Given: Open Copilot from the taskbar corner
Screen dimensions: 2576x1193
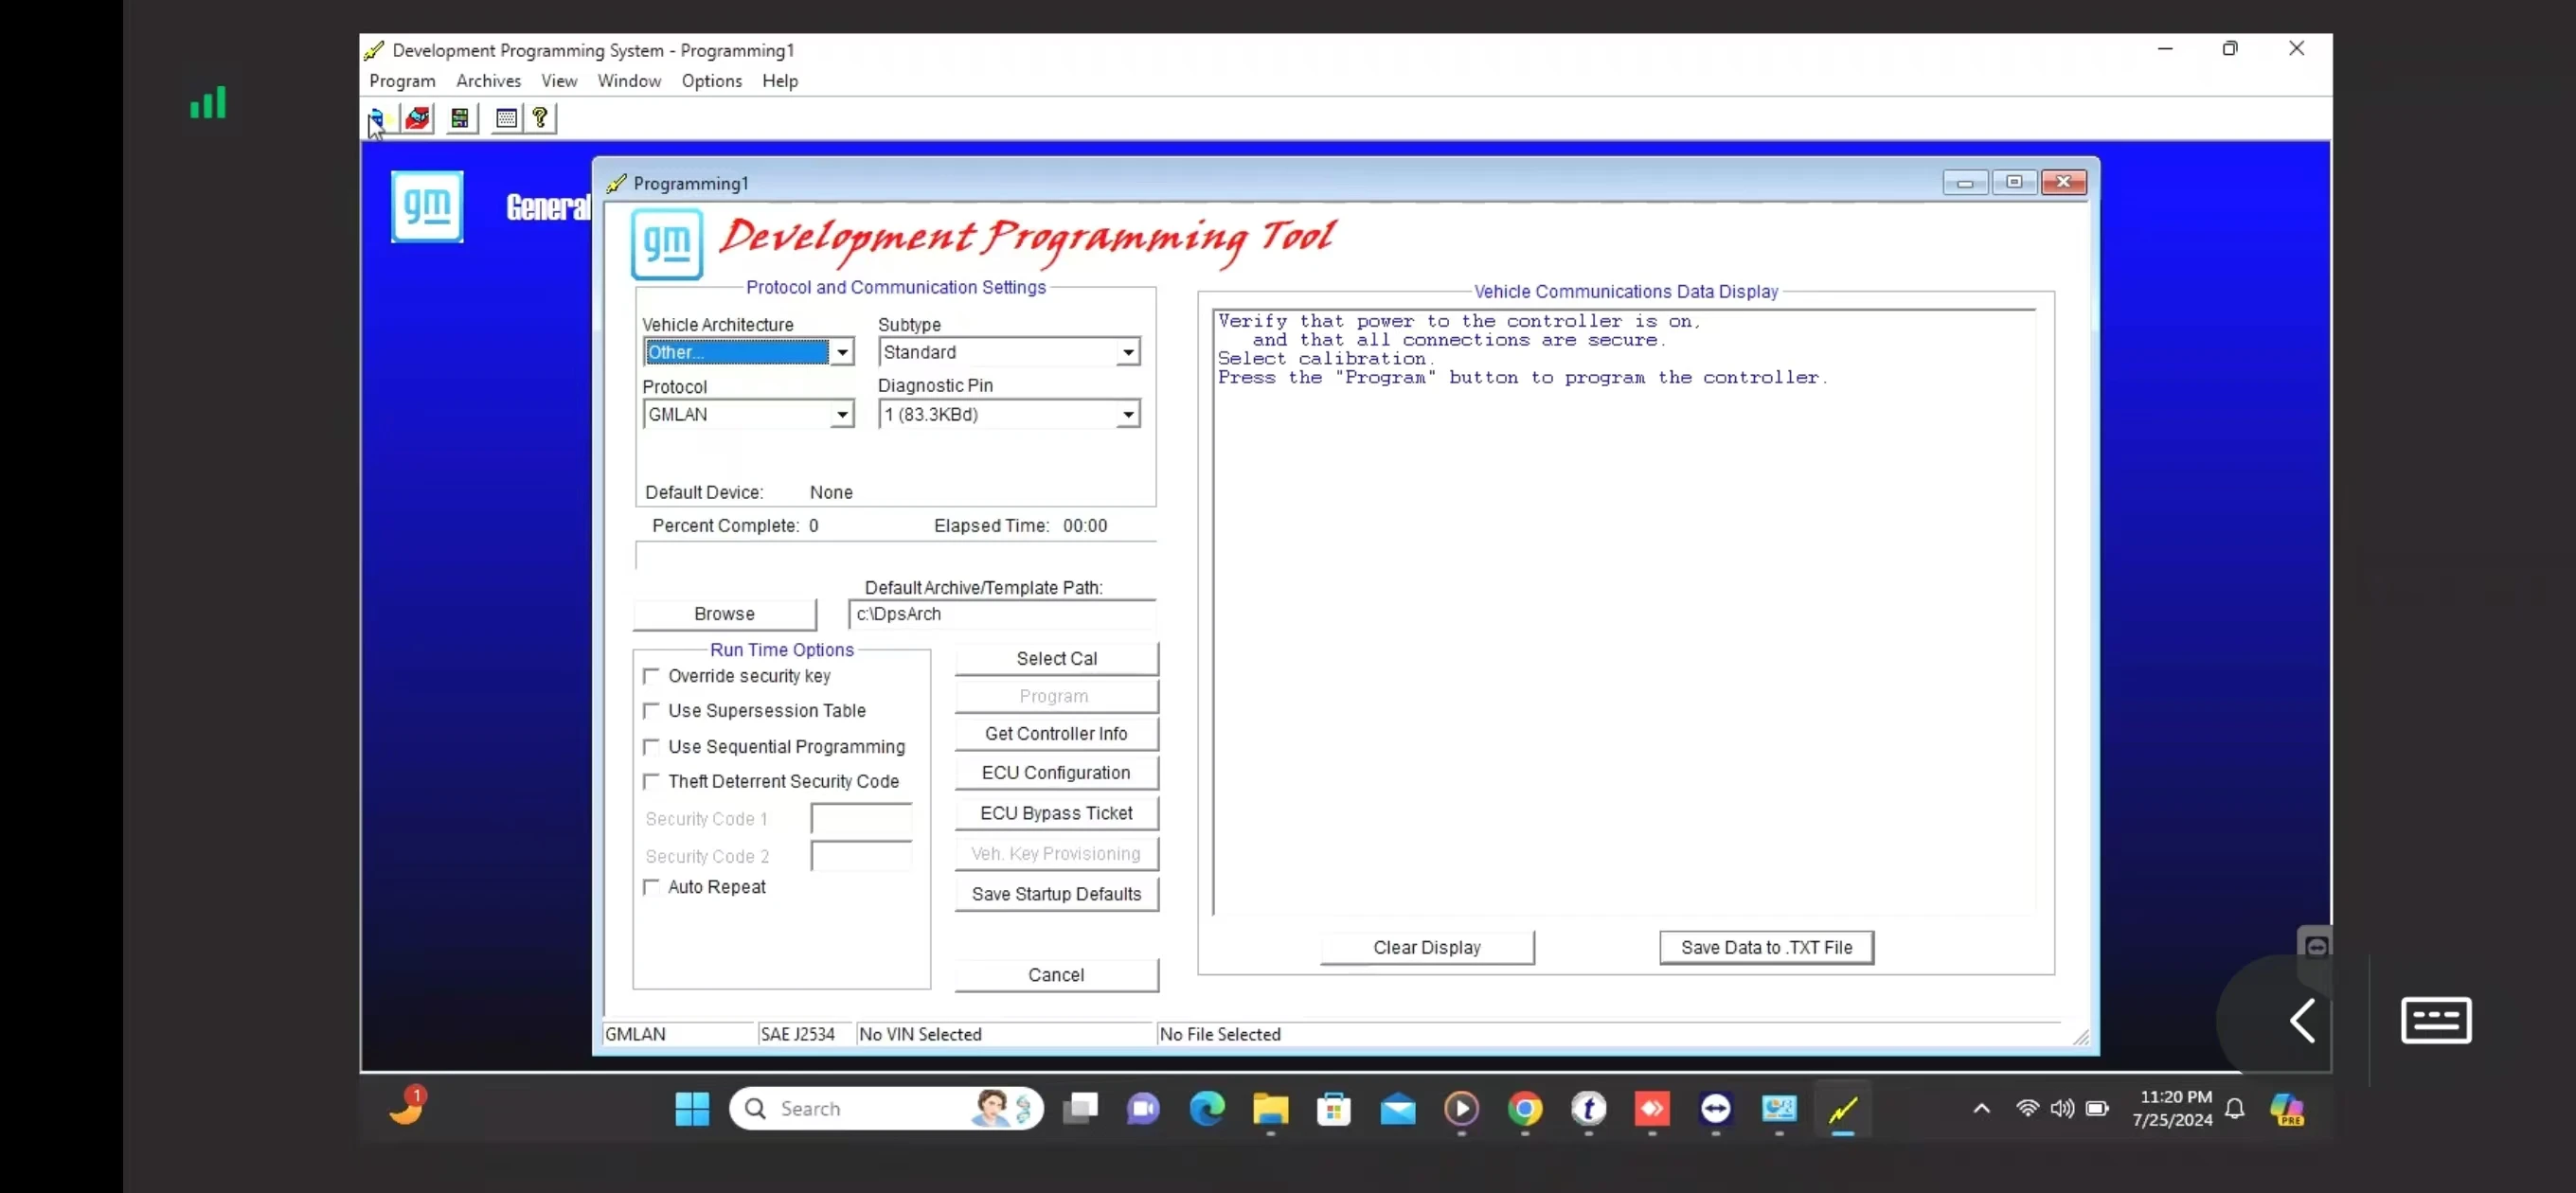Looking at the screenshot, I should point(2287,1108).
